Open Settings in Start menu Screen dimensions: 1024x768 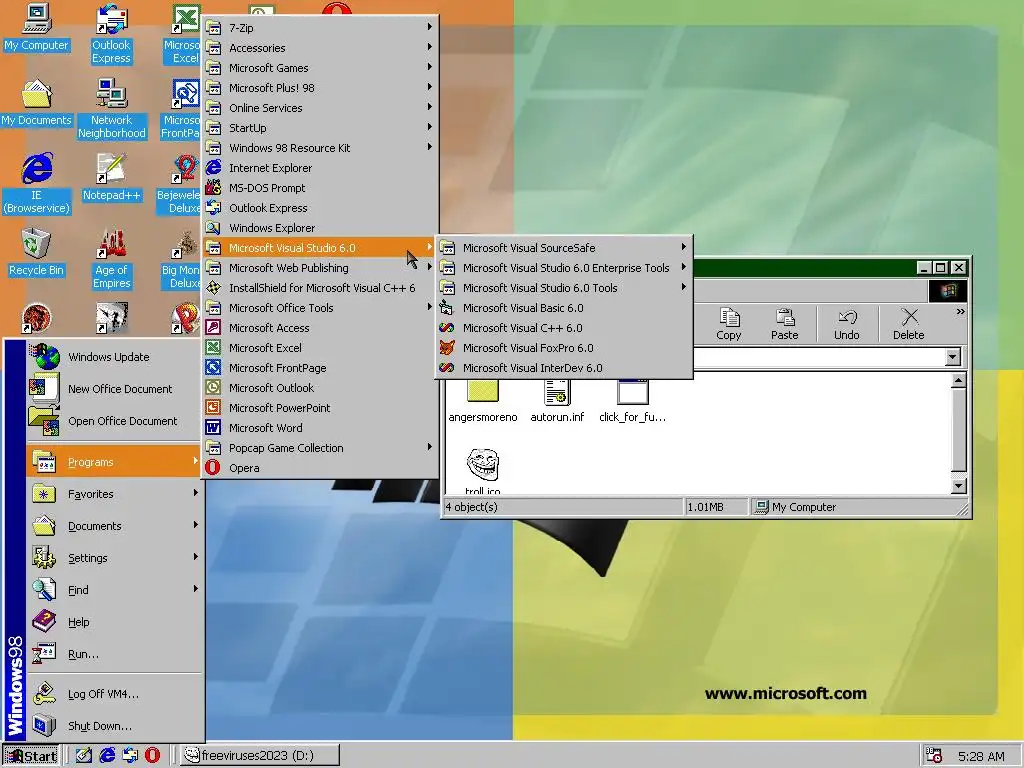coord(113,558)
